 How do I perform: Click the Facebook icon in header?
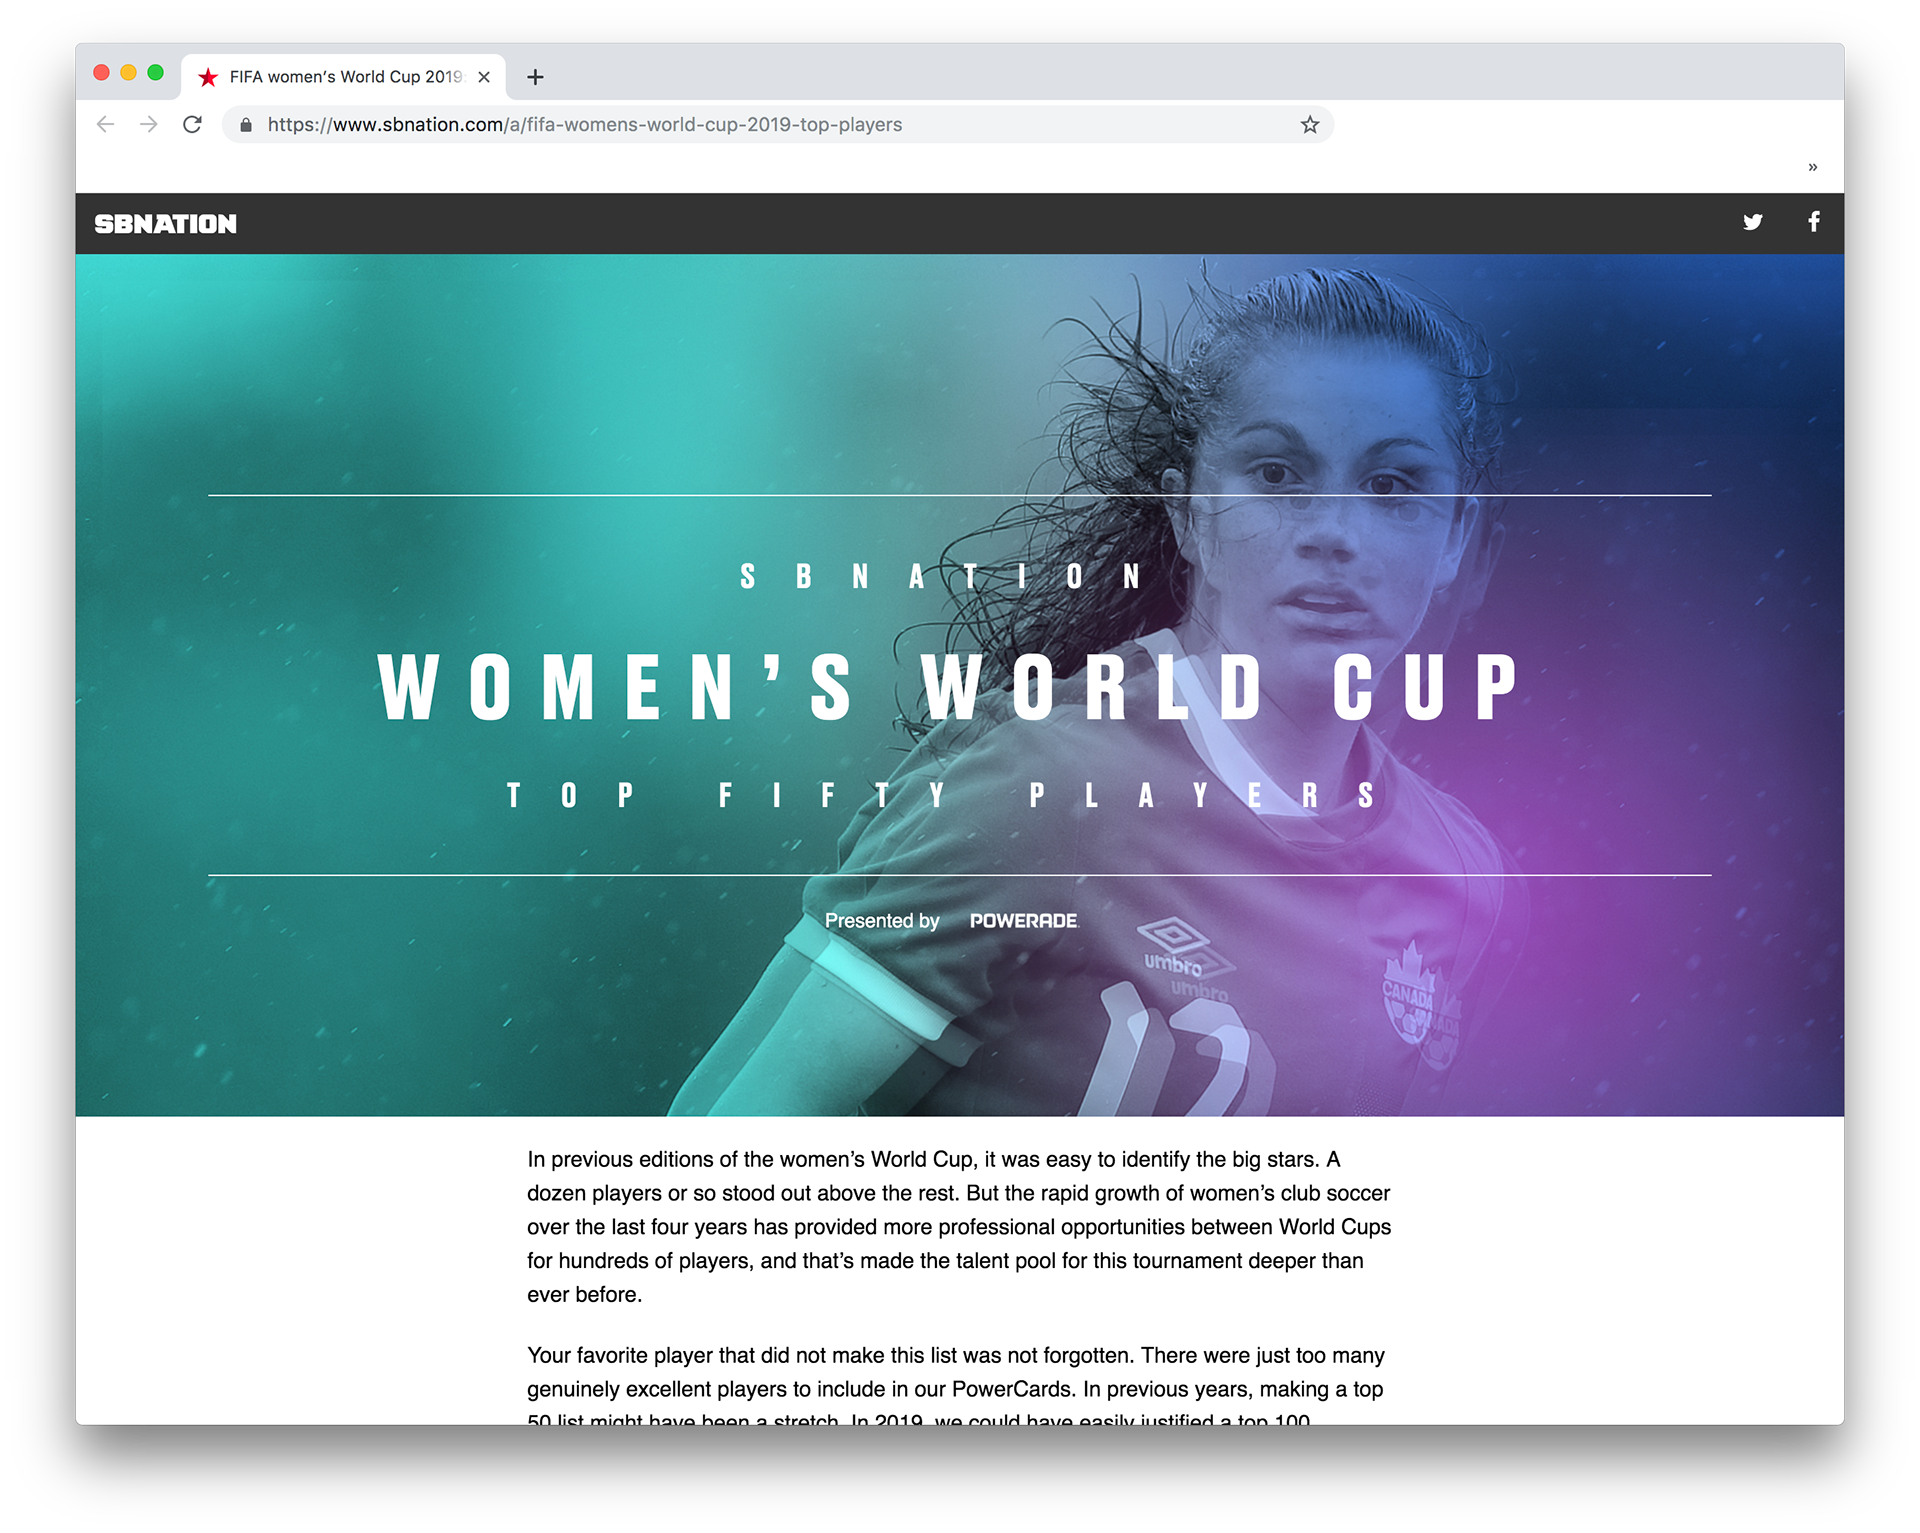click(x=1813, y=222)
